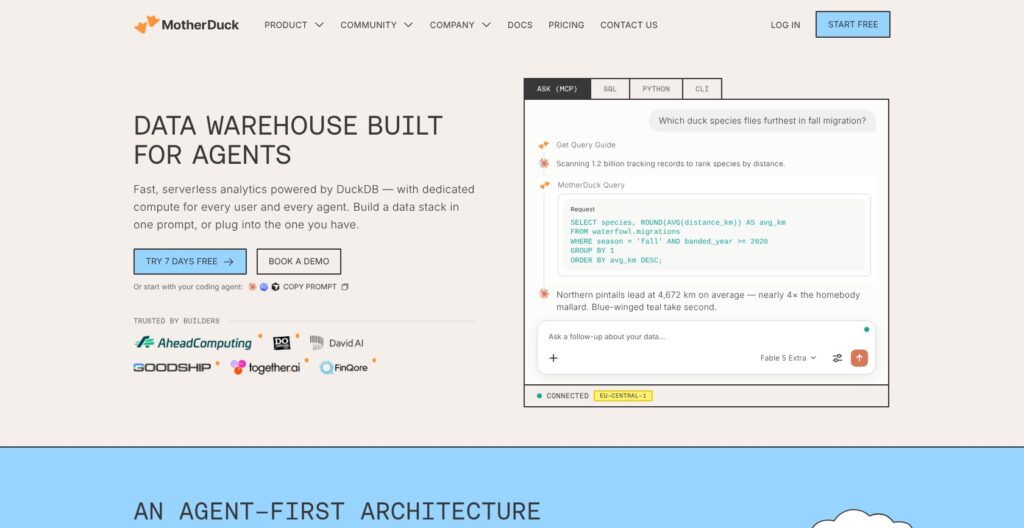Switch to the CLI tab
Viewport: 1024px width, 528px height.
click(x=702, y=89)
